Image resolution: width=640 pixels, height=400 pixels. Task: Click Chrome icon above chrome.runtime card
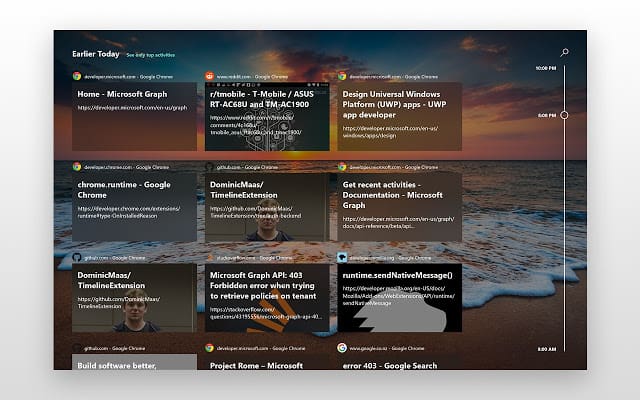pyautogui.click(x=76, y=167)
